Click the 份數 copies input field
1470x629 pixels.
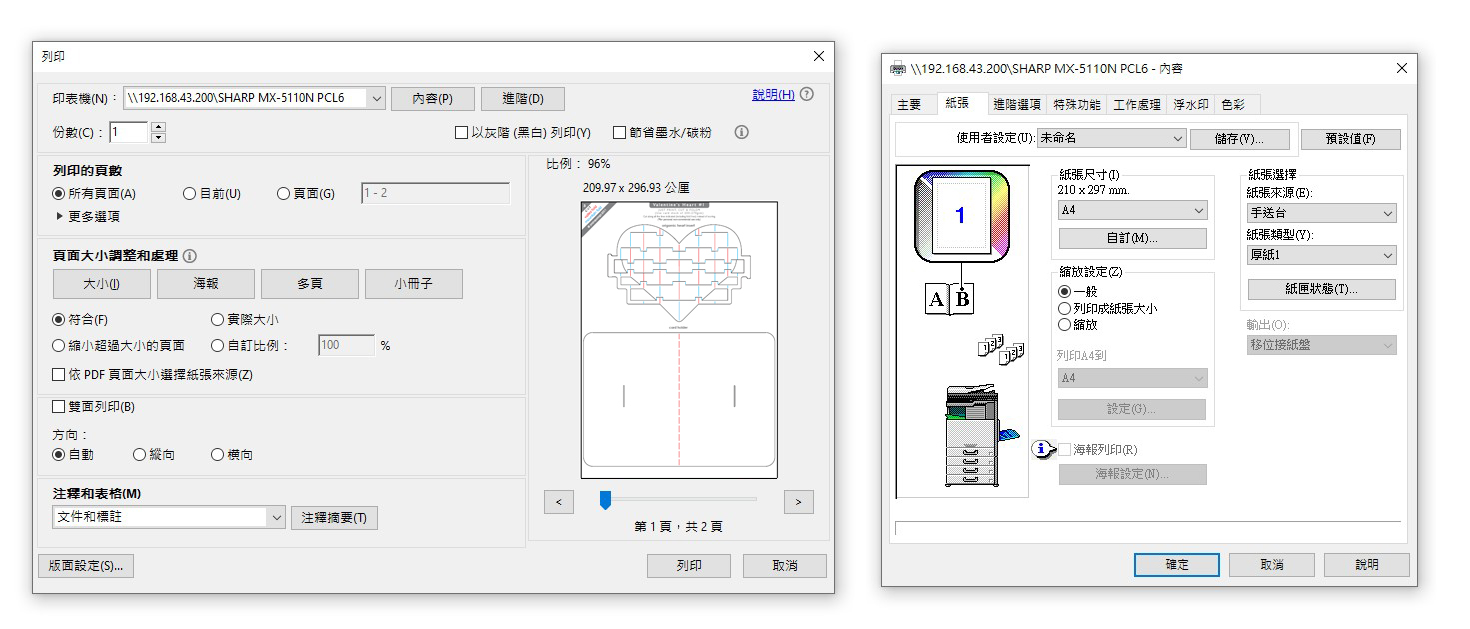click(129, 132)
